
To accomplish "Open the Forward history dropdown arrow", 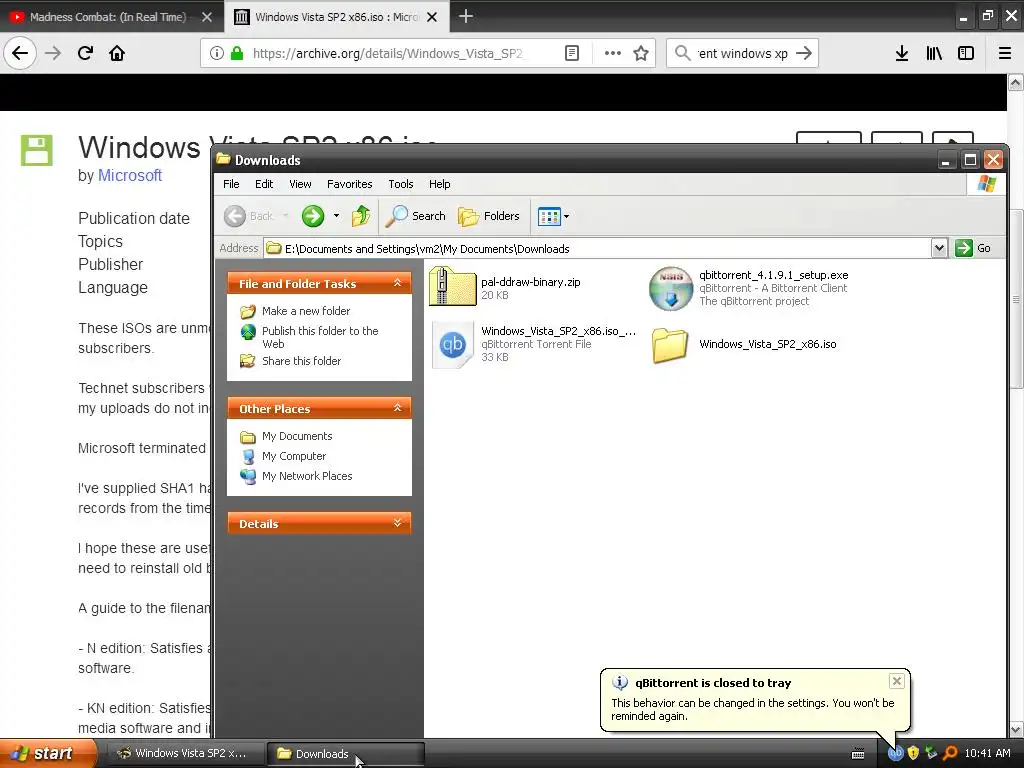I will click(x=336, y=216).
